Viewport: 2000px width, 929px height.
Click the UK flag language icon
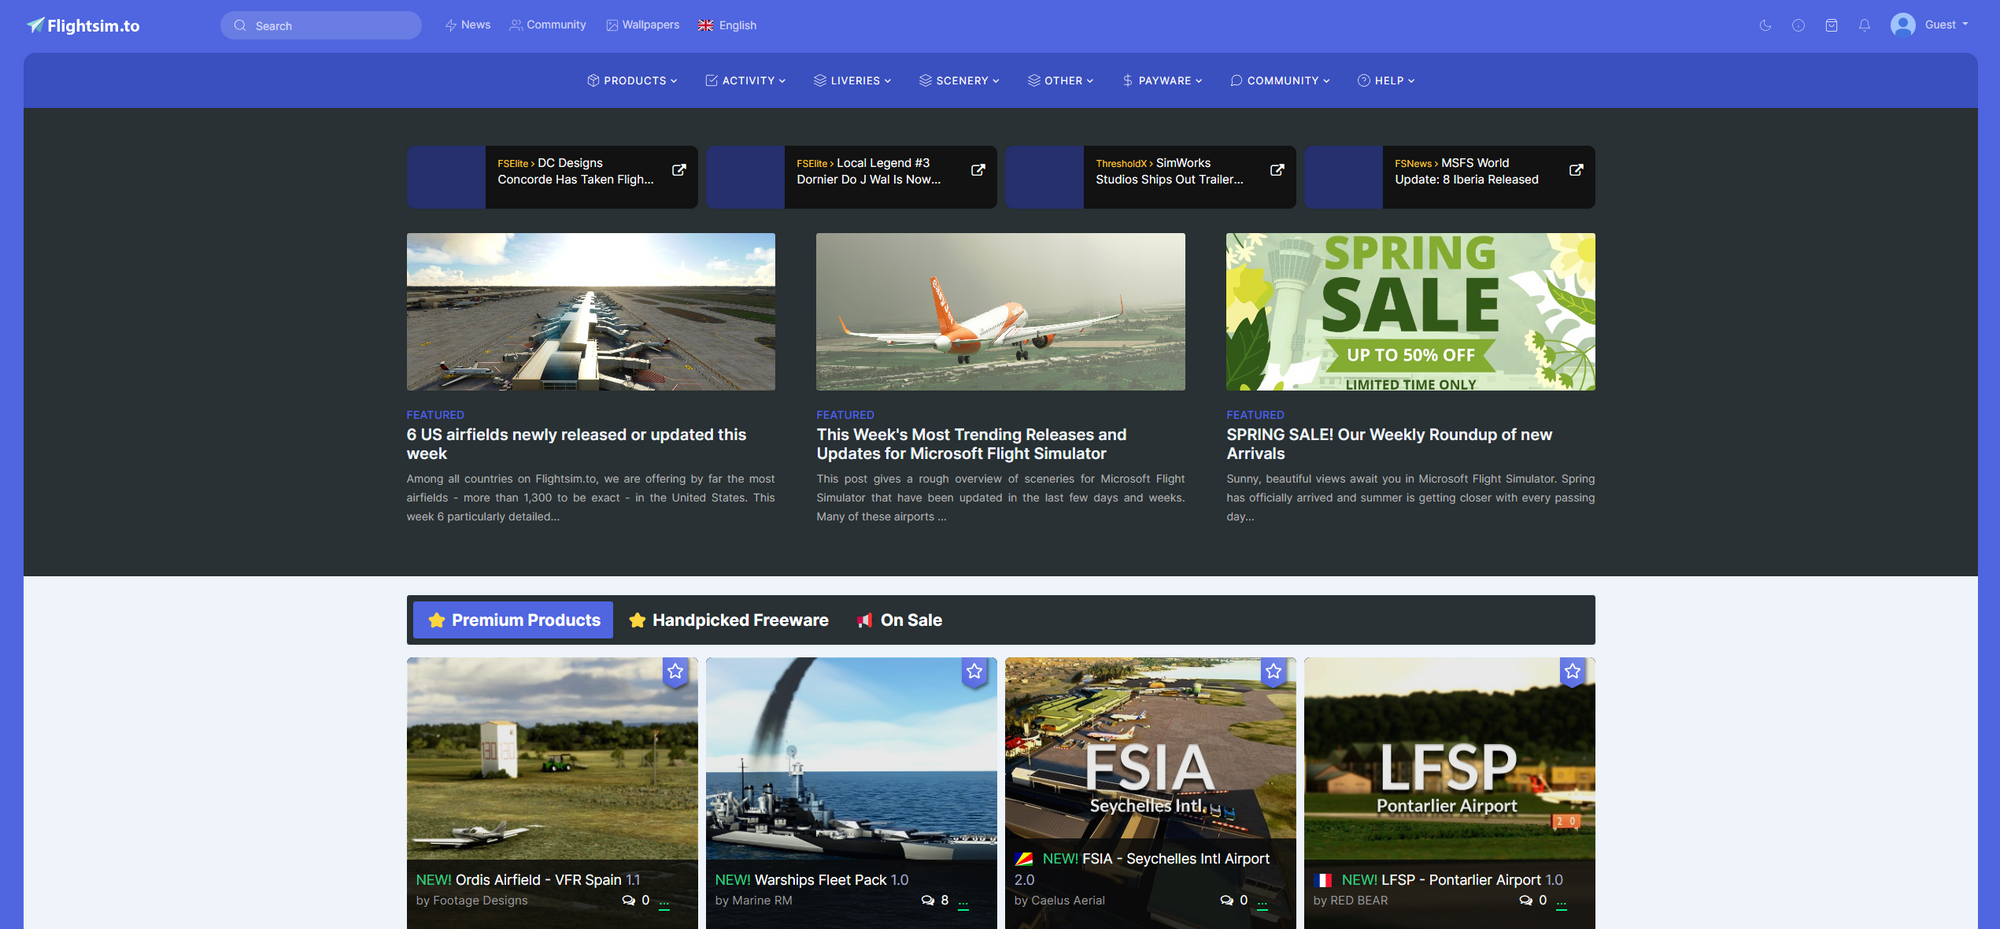coord(706,25)
